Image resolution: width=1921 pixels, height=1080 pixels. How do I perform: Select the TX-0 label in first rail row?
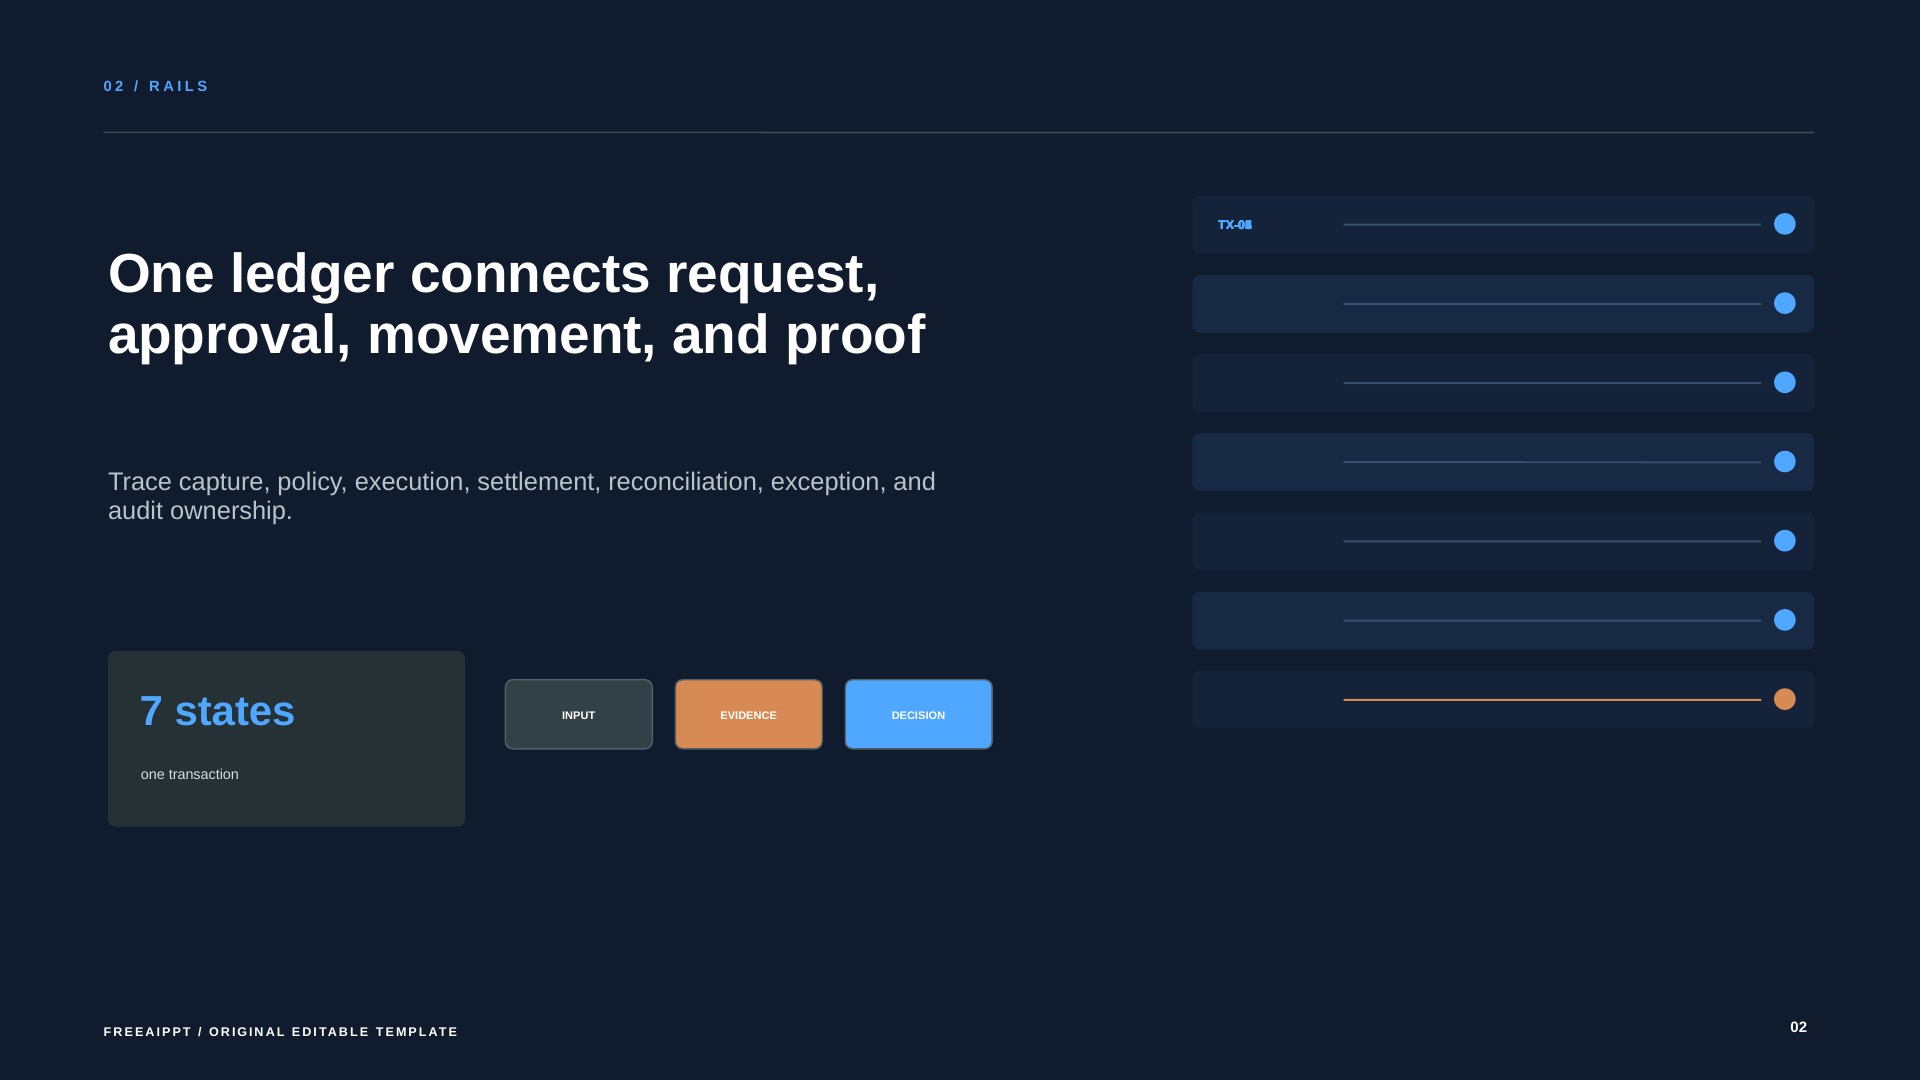[x=1235, y=225]
